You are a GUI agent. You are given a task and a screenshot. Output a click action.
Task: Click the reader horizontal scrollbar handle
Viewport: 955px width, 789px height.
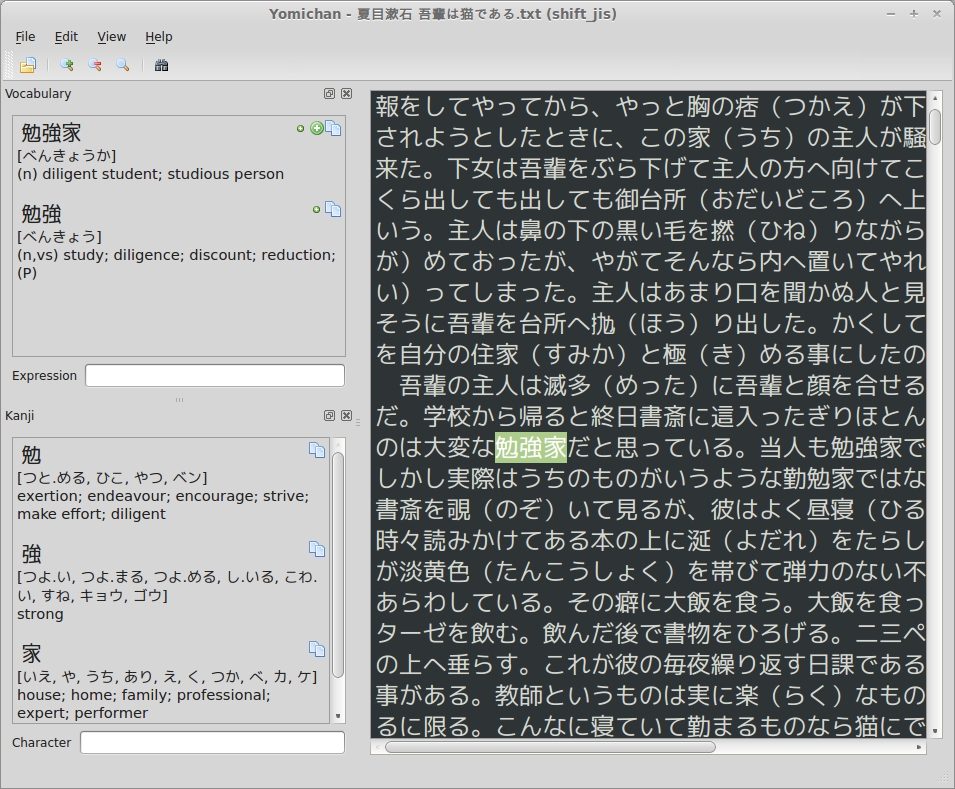point(550,747)
